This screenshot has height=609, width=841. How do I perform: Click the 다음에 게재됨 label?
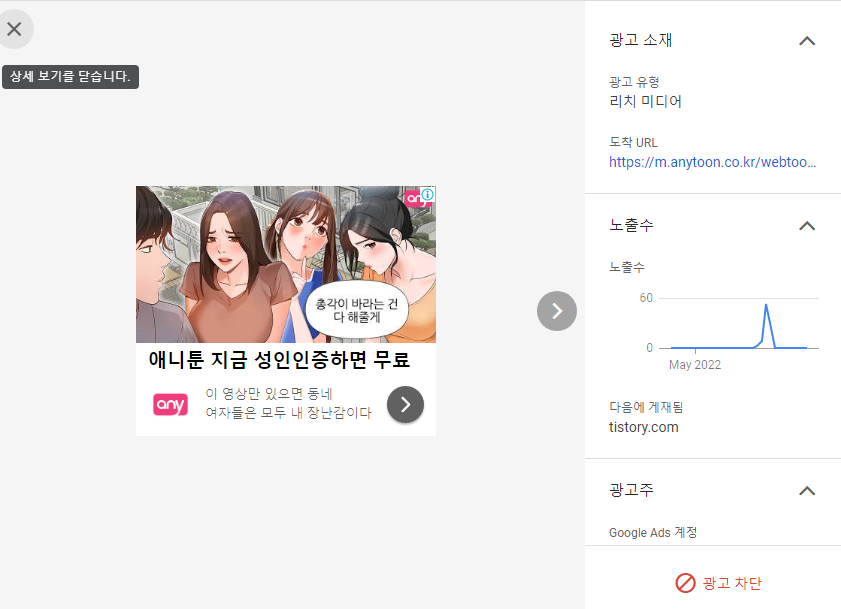646,407
